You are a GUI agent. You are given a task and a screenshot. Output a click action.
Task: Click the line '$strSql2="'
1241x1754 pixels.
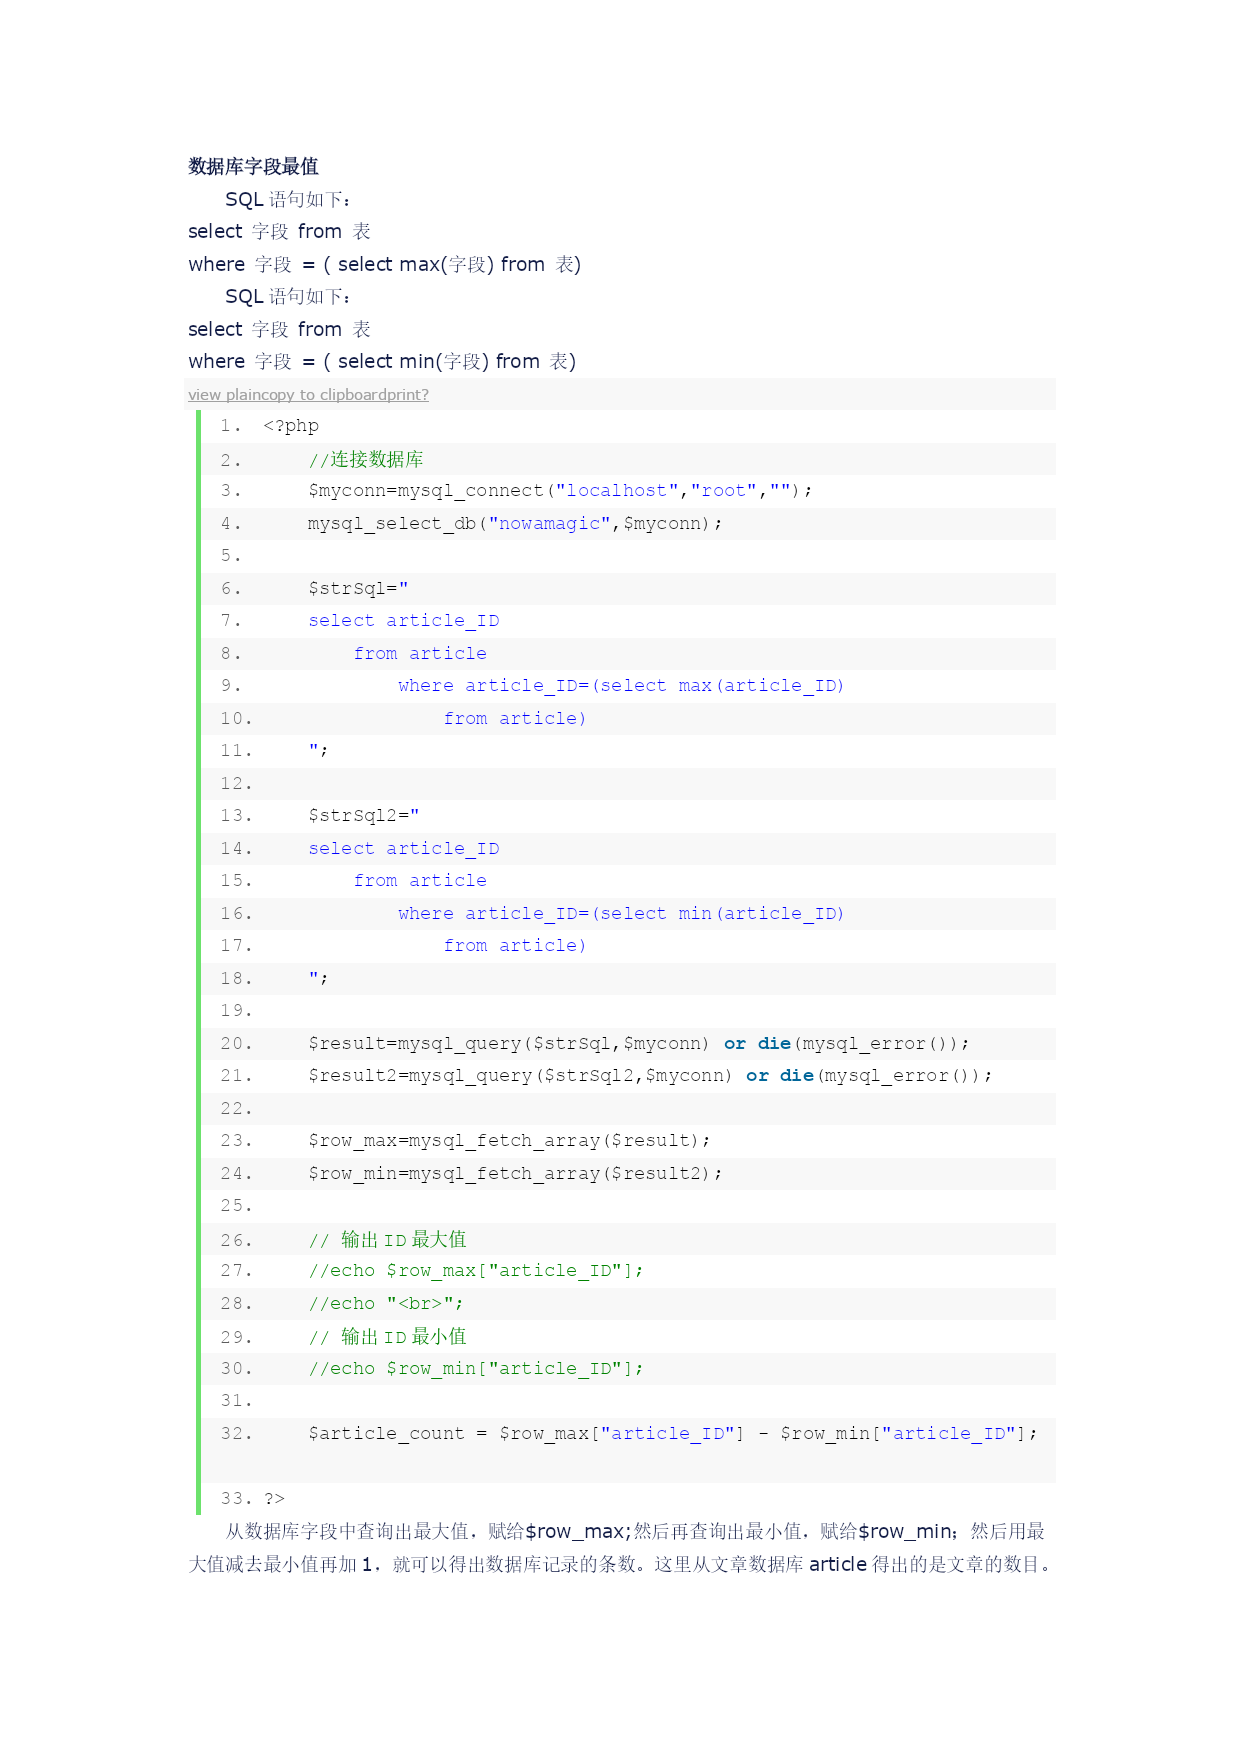click(364, 816)
